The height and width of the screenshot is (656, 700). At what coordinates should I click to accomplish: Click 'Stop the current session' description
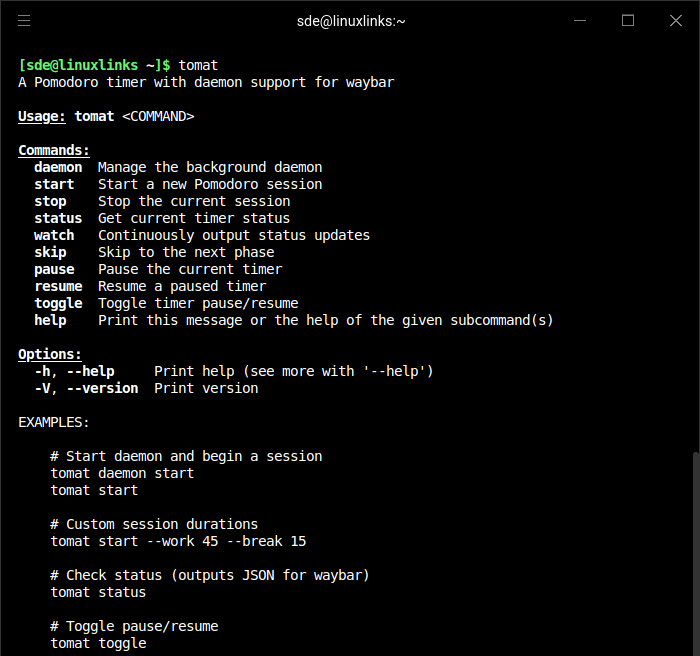(x=194, y=201)
